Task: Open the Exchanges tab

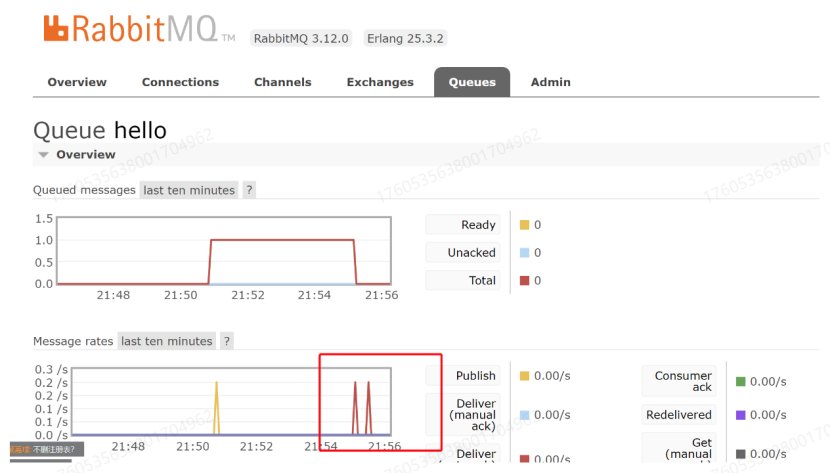Action: (380, 82)
